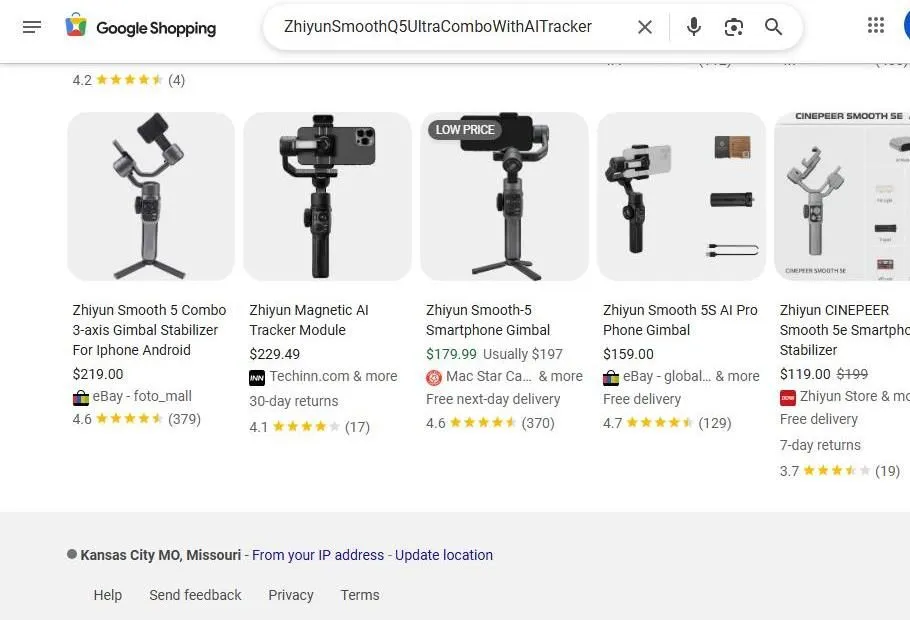Open the main navigation hamburger menu
The height and width of the screenshot is (620, 910).
[32, 27]
